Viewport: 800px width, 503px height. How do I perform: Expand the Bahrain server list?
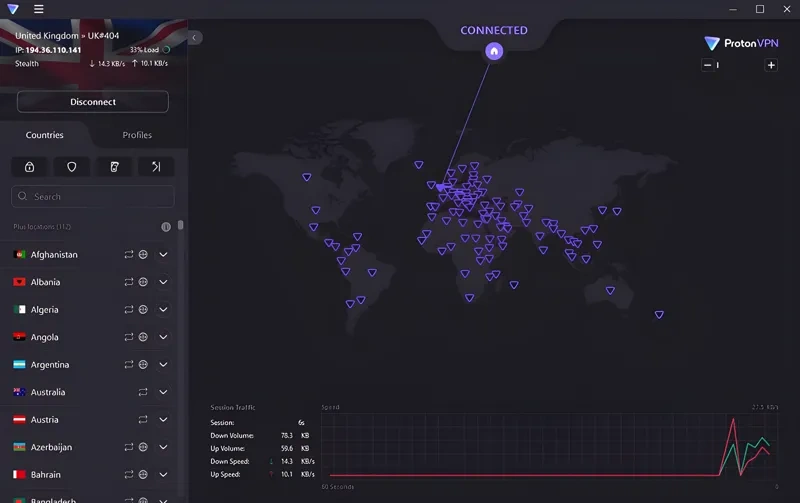coord(163,475)
